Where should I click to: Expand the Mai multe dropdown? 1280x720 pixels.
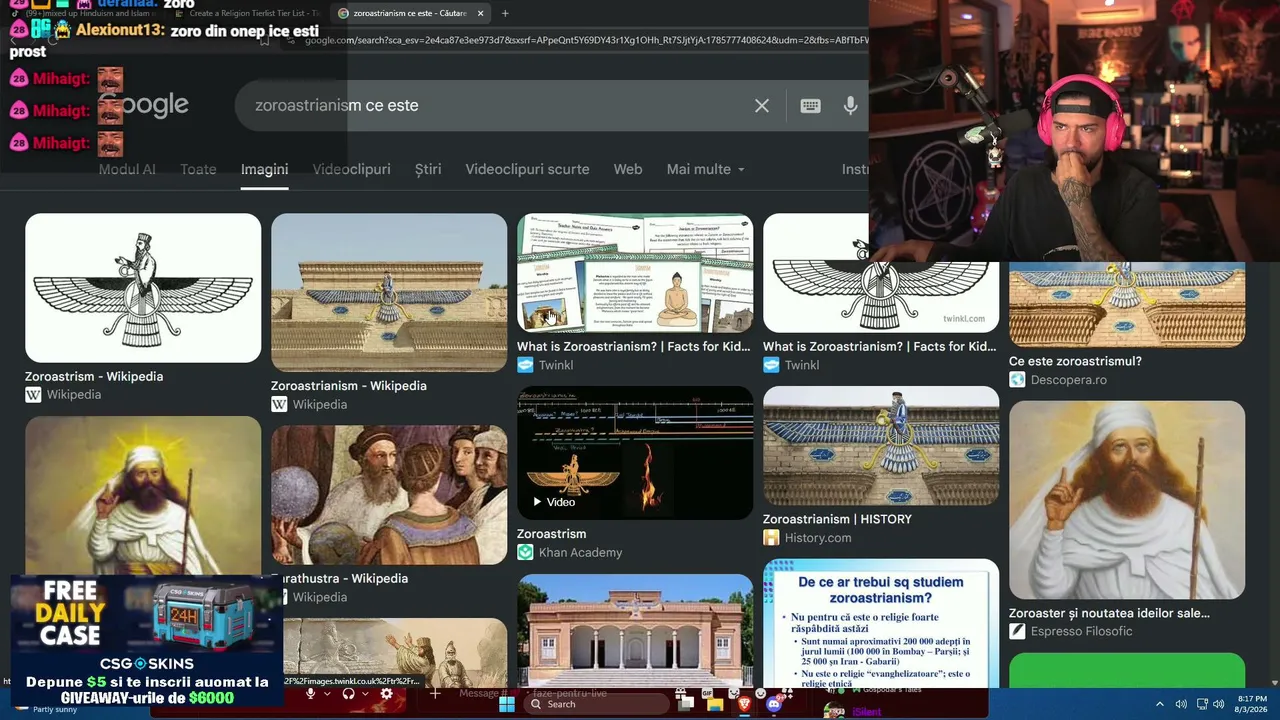(706, 169)
